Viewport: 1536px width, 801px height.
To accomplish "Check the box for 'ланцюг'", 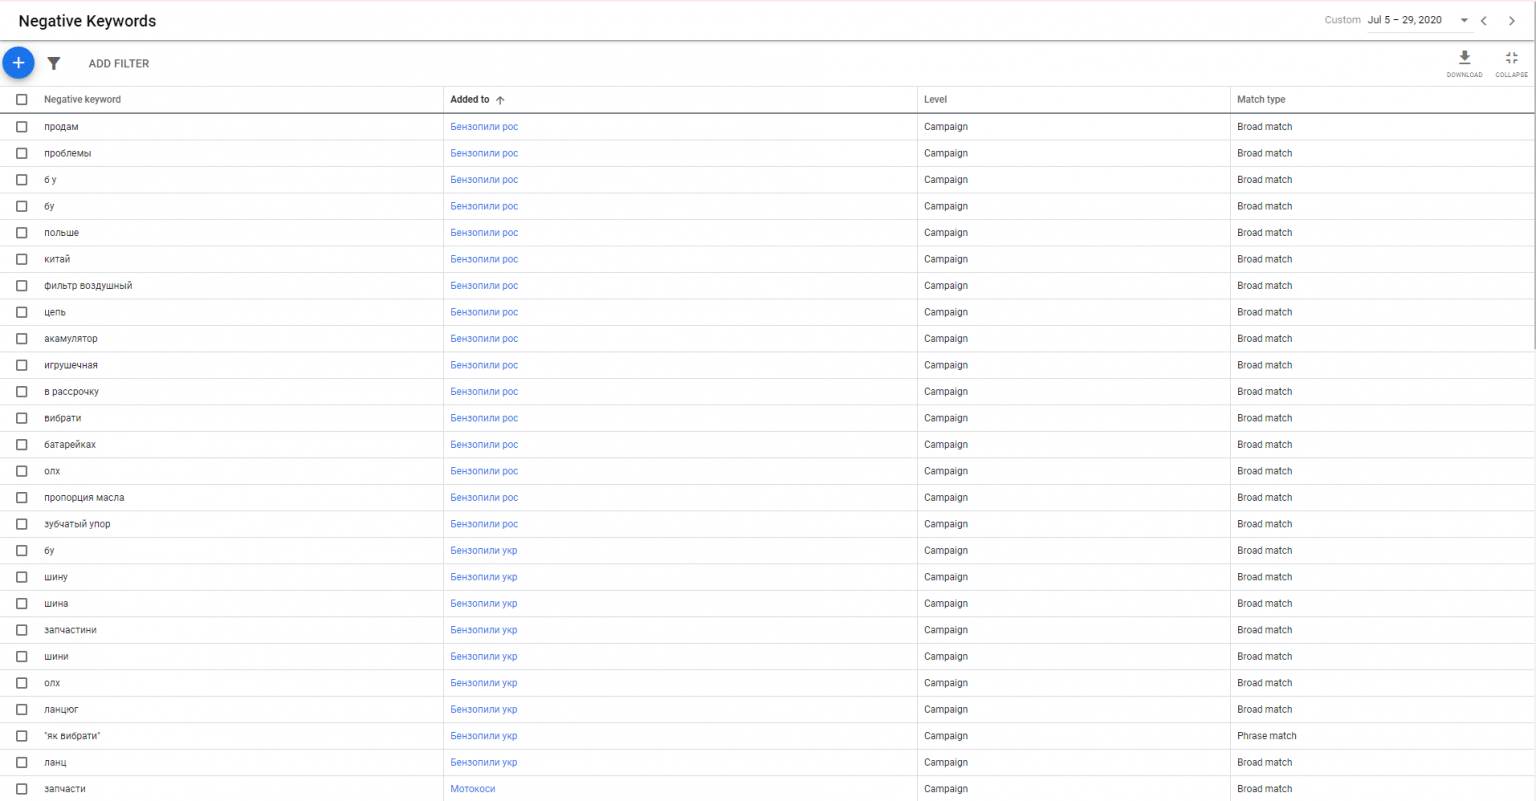I will coord(22,710).
